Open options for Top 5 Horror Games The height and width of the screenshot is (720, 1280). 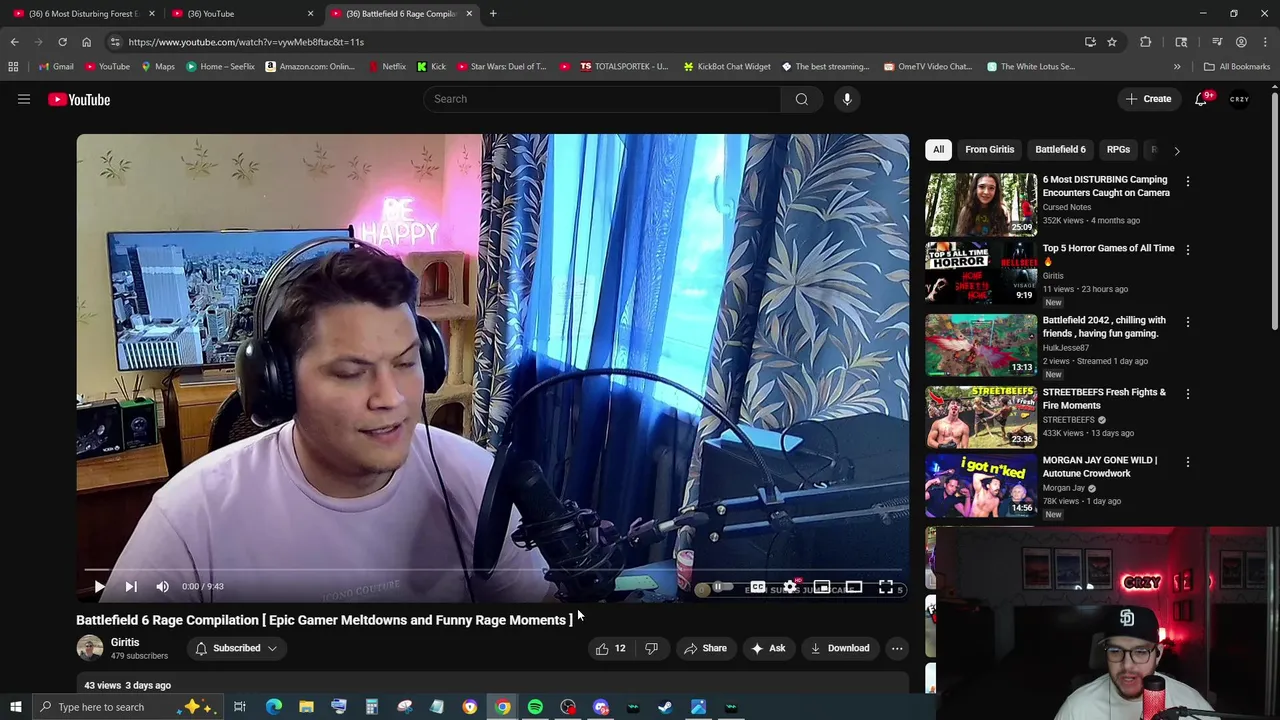[x=1188, y=250]
